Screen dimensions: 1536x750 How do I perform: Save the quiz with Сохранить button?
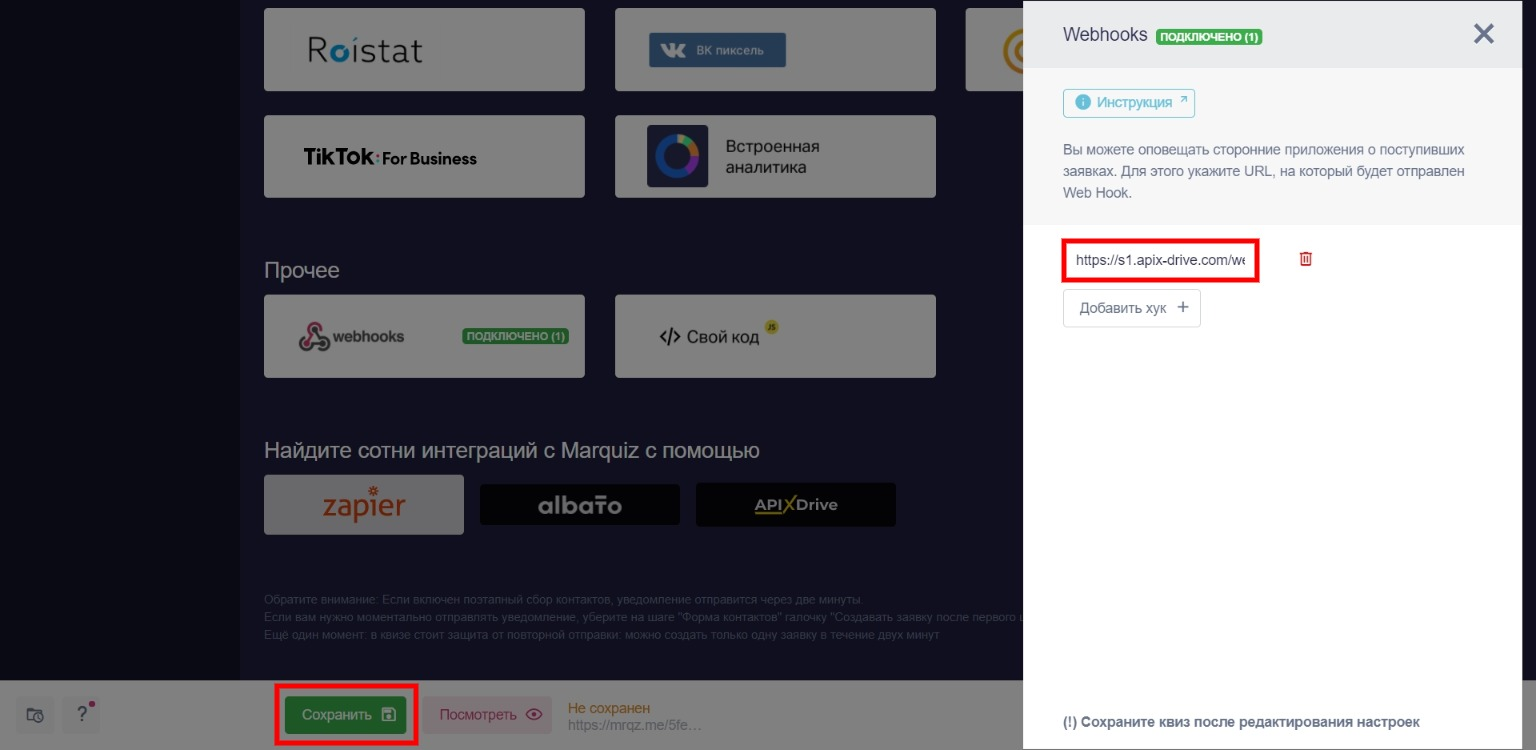346,715
